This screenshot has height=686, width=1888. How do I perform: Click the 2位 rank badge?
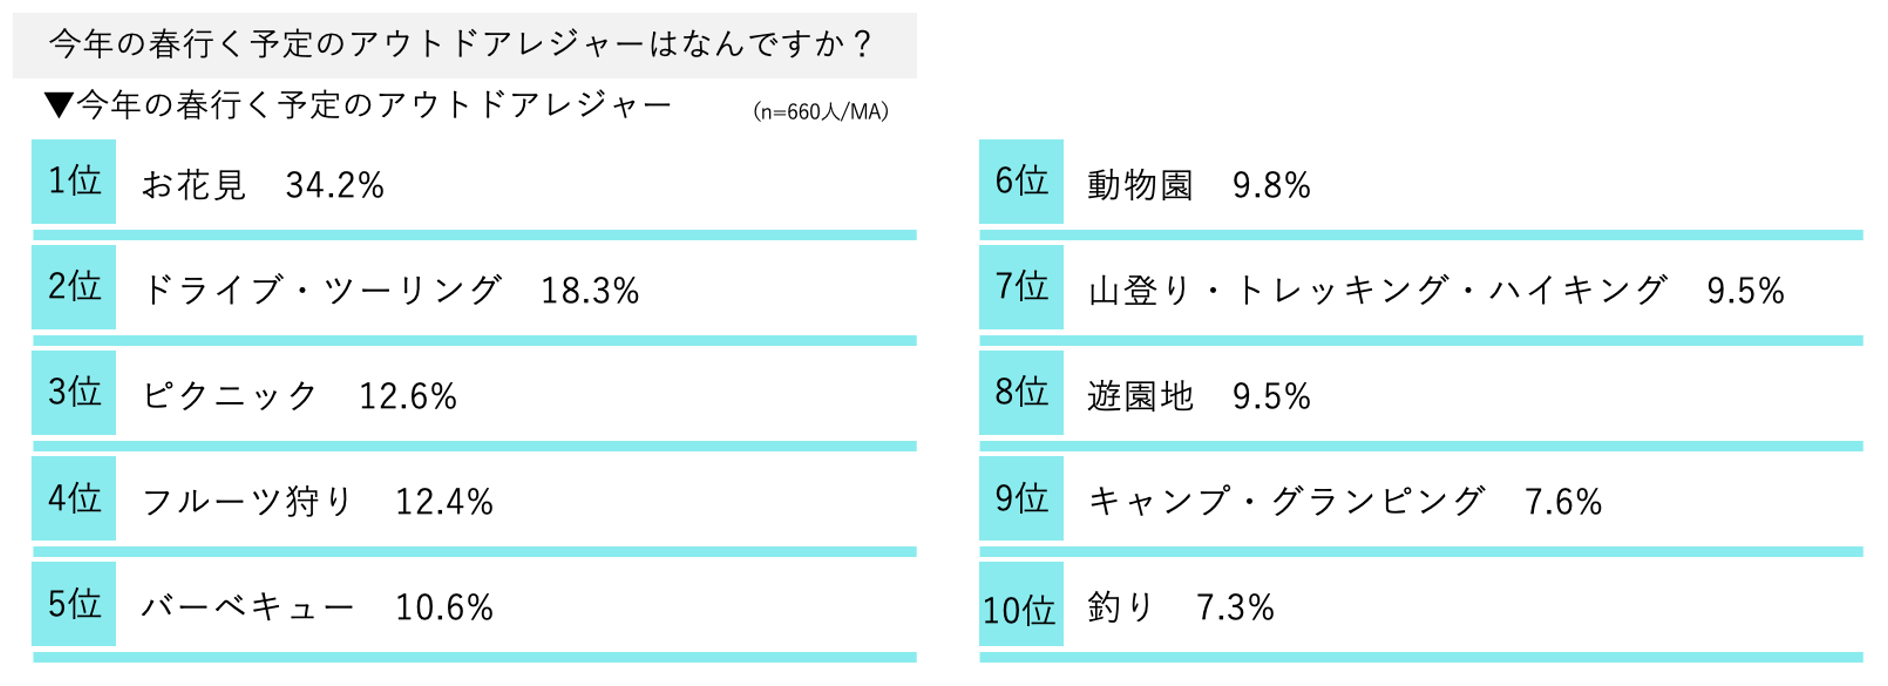pos(74,287)
